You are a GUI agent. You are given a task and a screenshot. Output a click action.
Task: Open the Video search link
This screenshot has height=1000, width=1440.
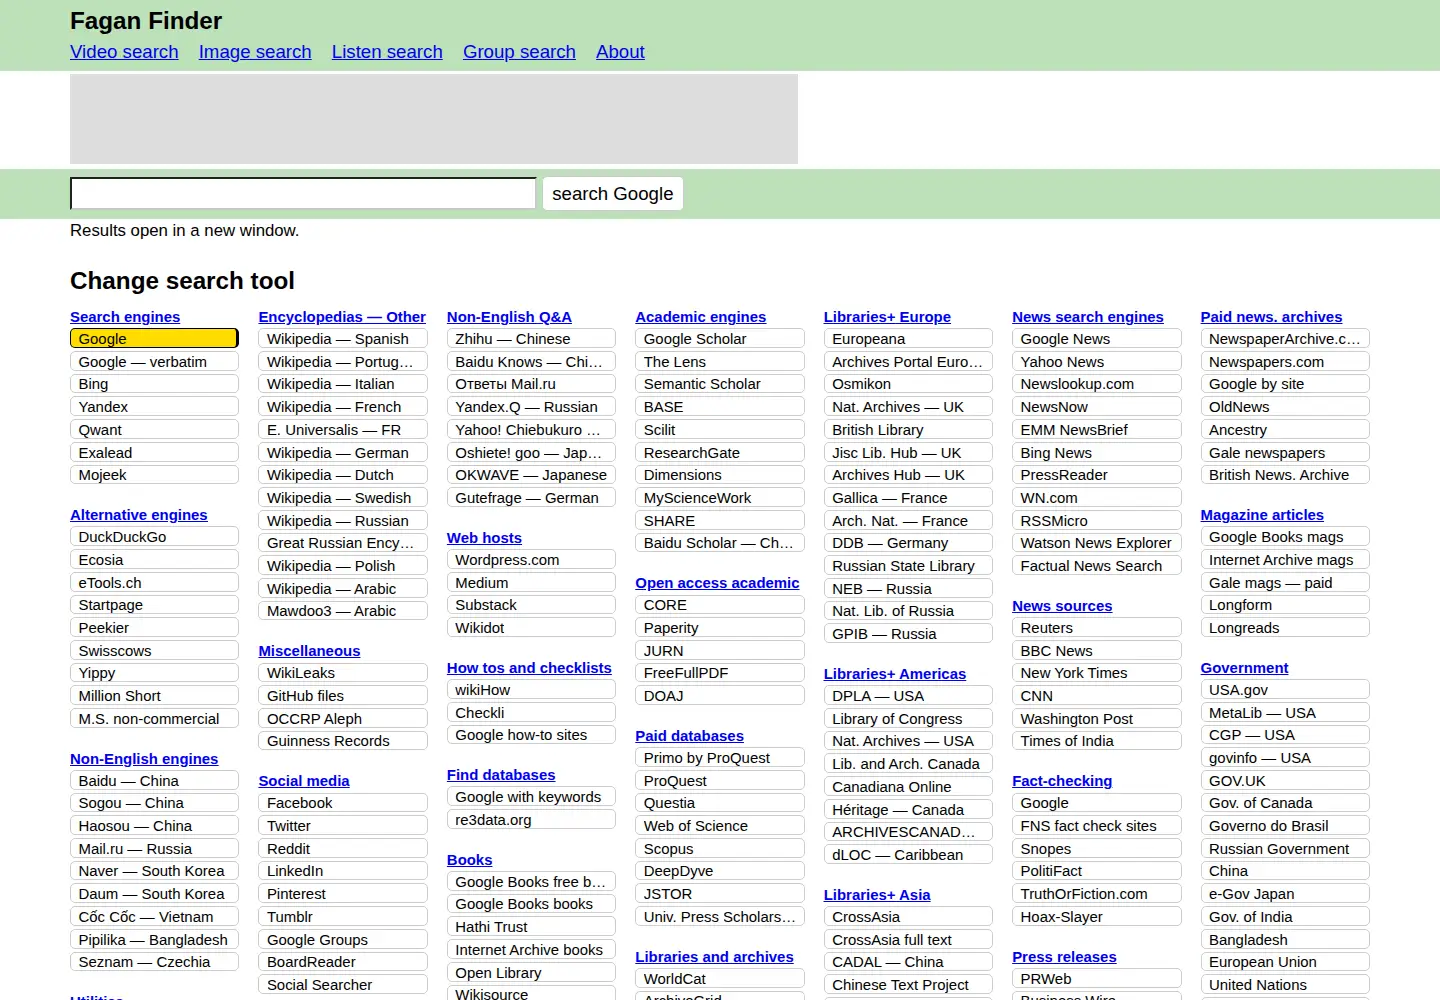[x=124, y=52]
